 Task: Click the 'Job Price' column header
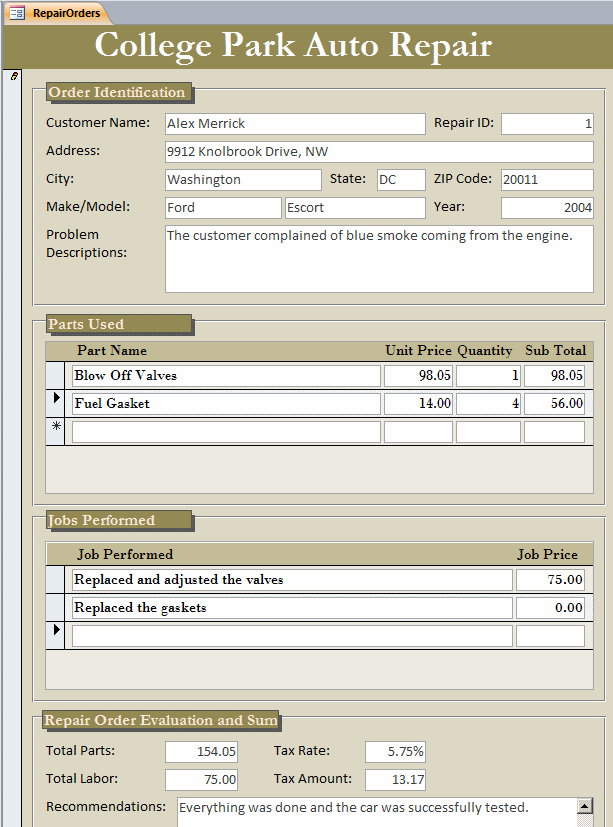pos(547,555)
